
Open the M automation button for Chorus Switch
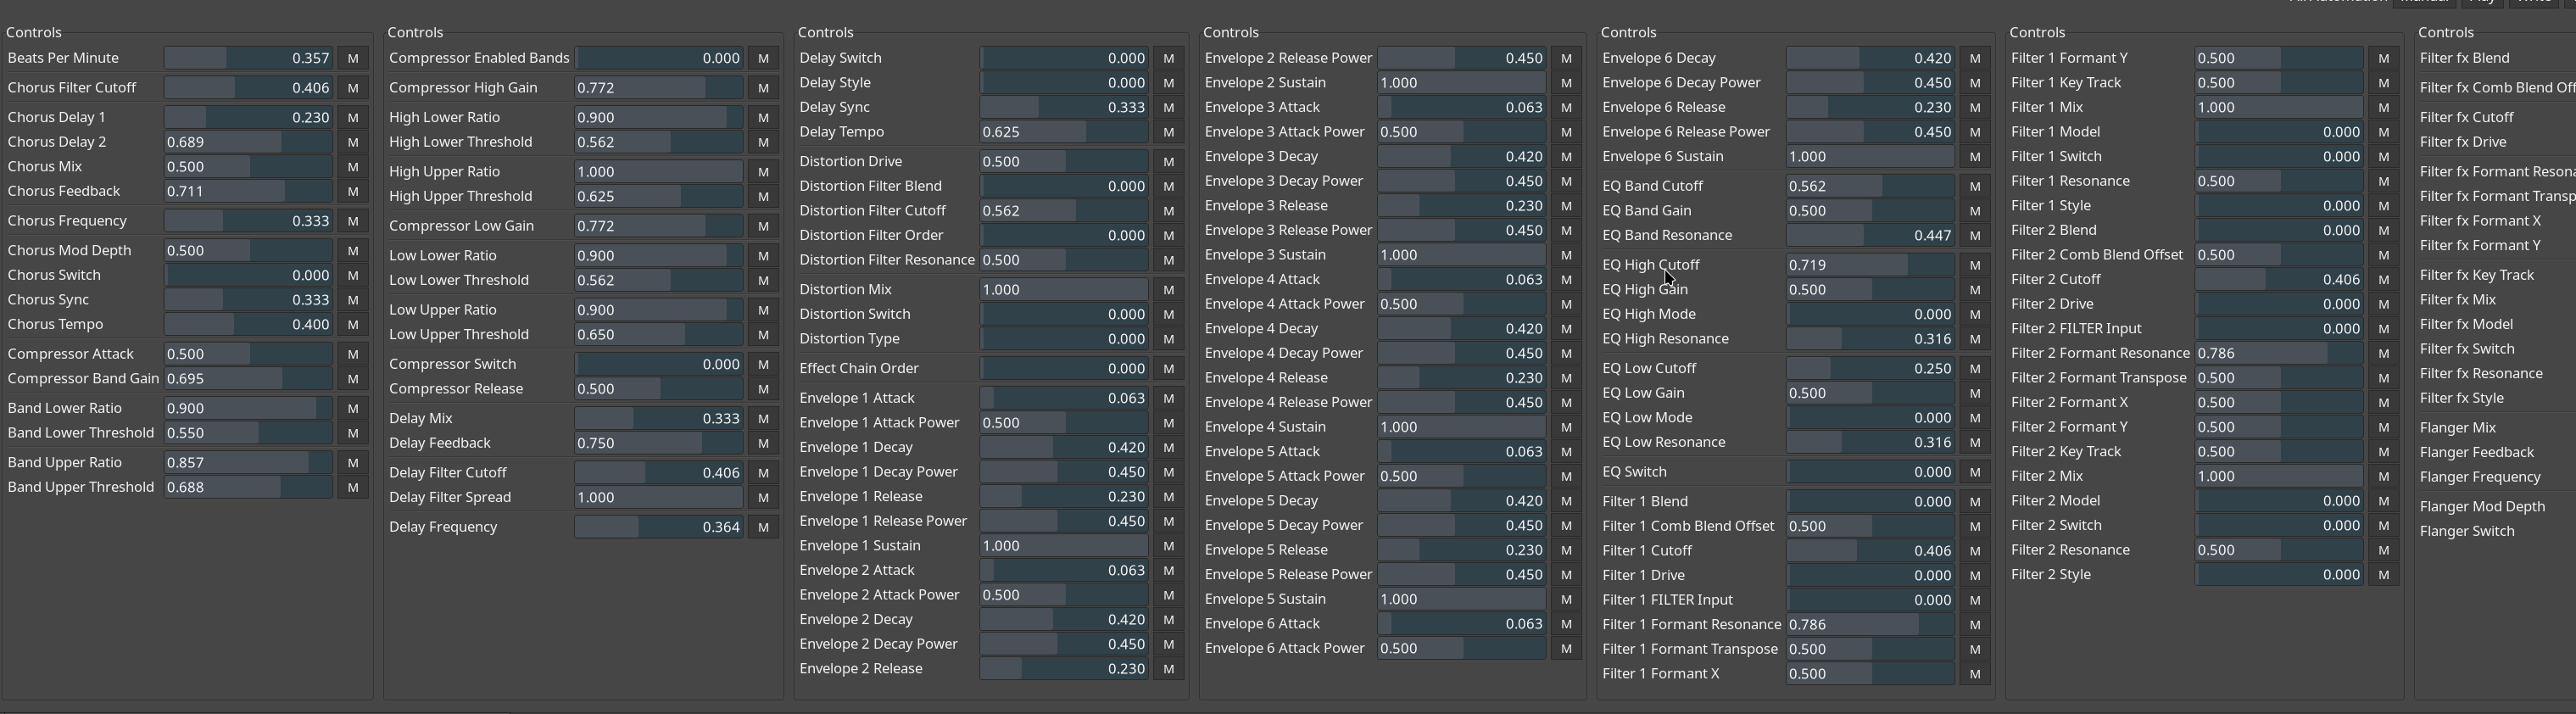tap(352, 275)
